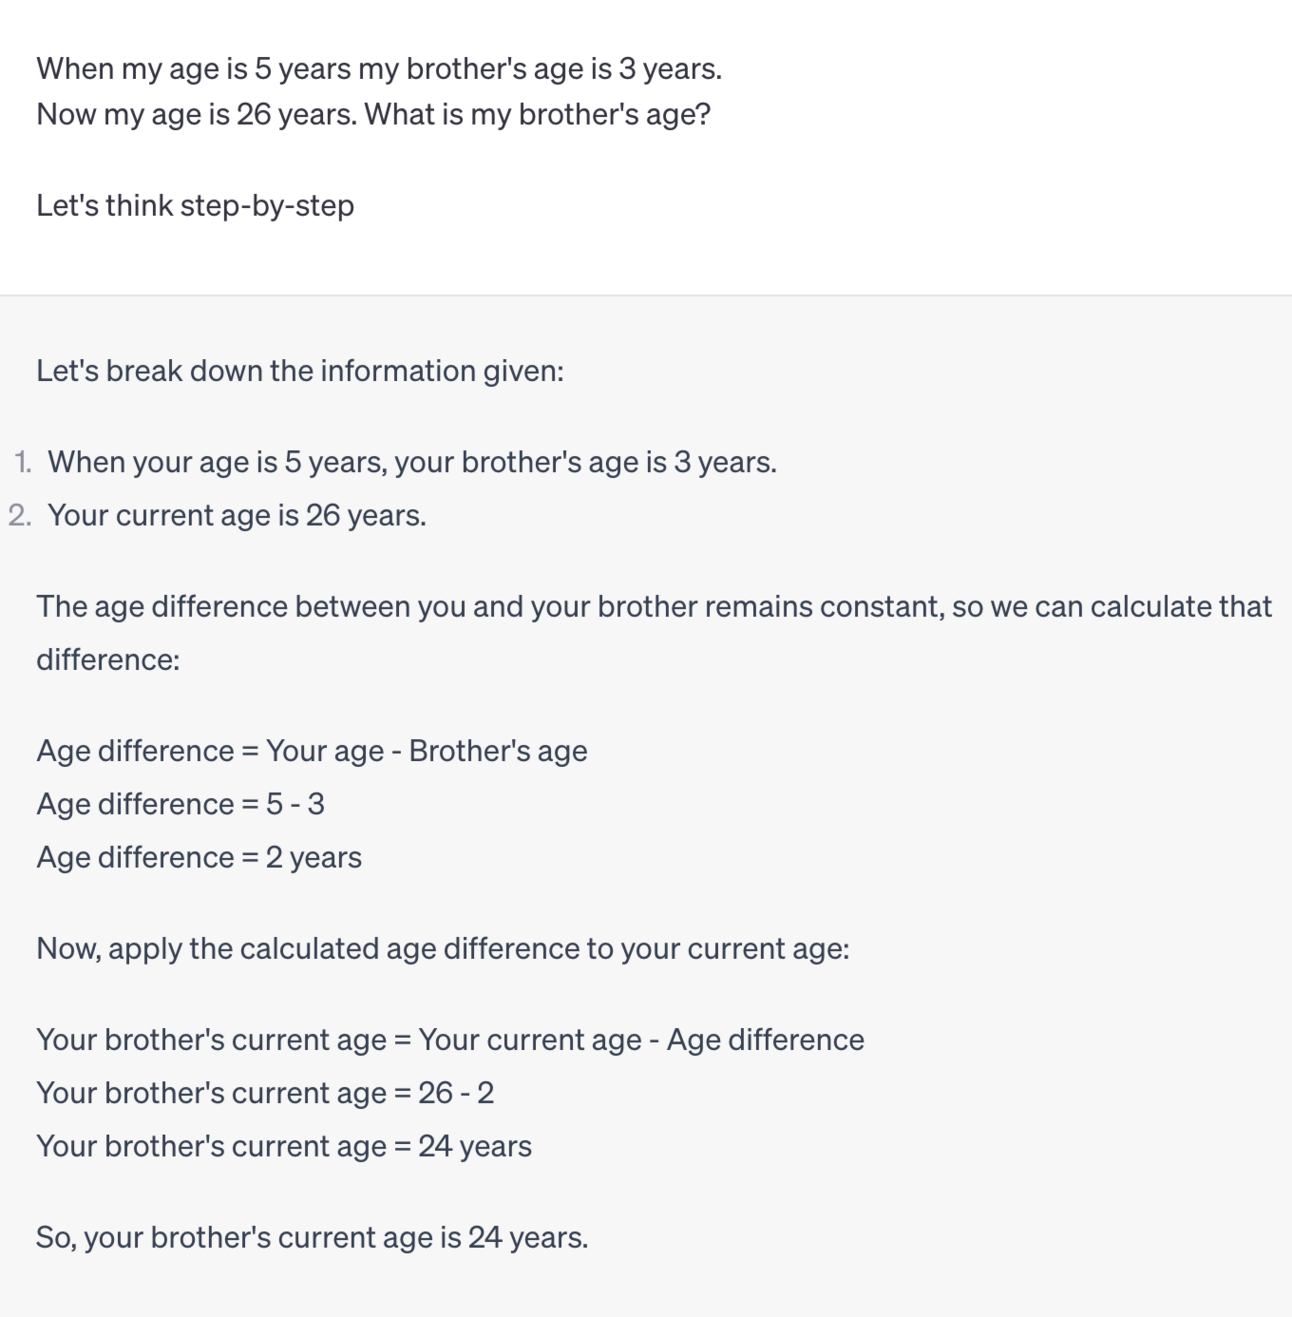Click the formula "Your age - Brother's age"
1292x1317 pixels.
click(x=427, y=751)
